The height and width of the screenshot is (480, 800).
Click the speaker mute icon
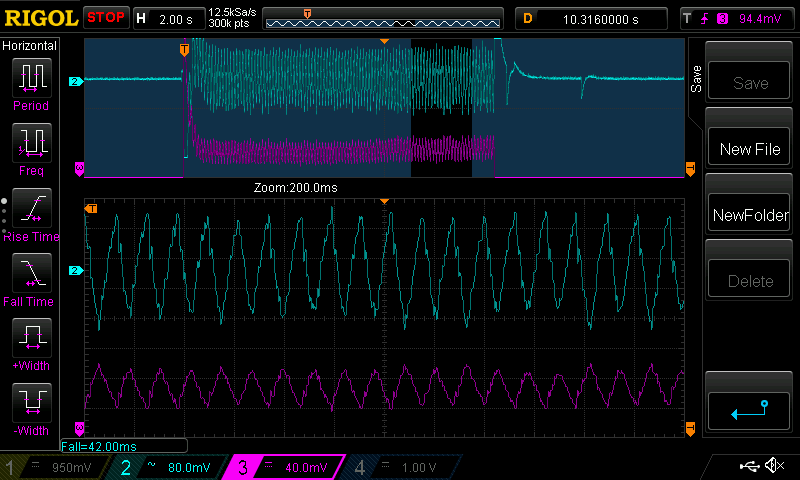click(773, 466)
